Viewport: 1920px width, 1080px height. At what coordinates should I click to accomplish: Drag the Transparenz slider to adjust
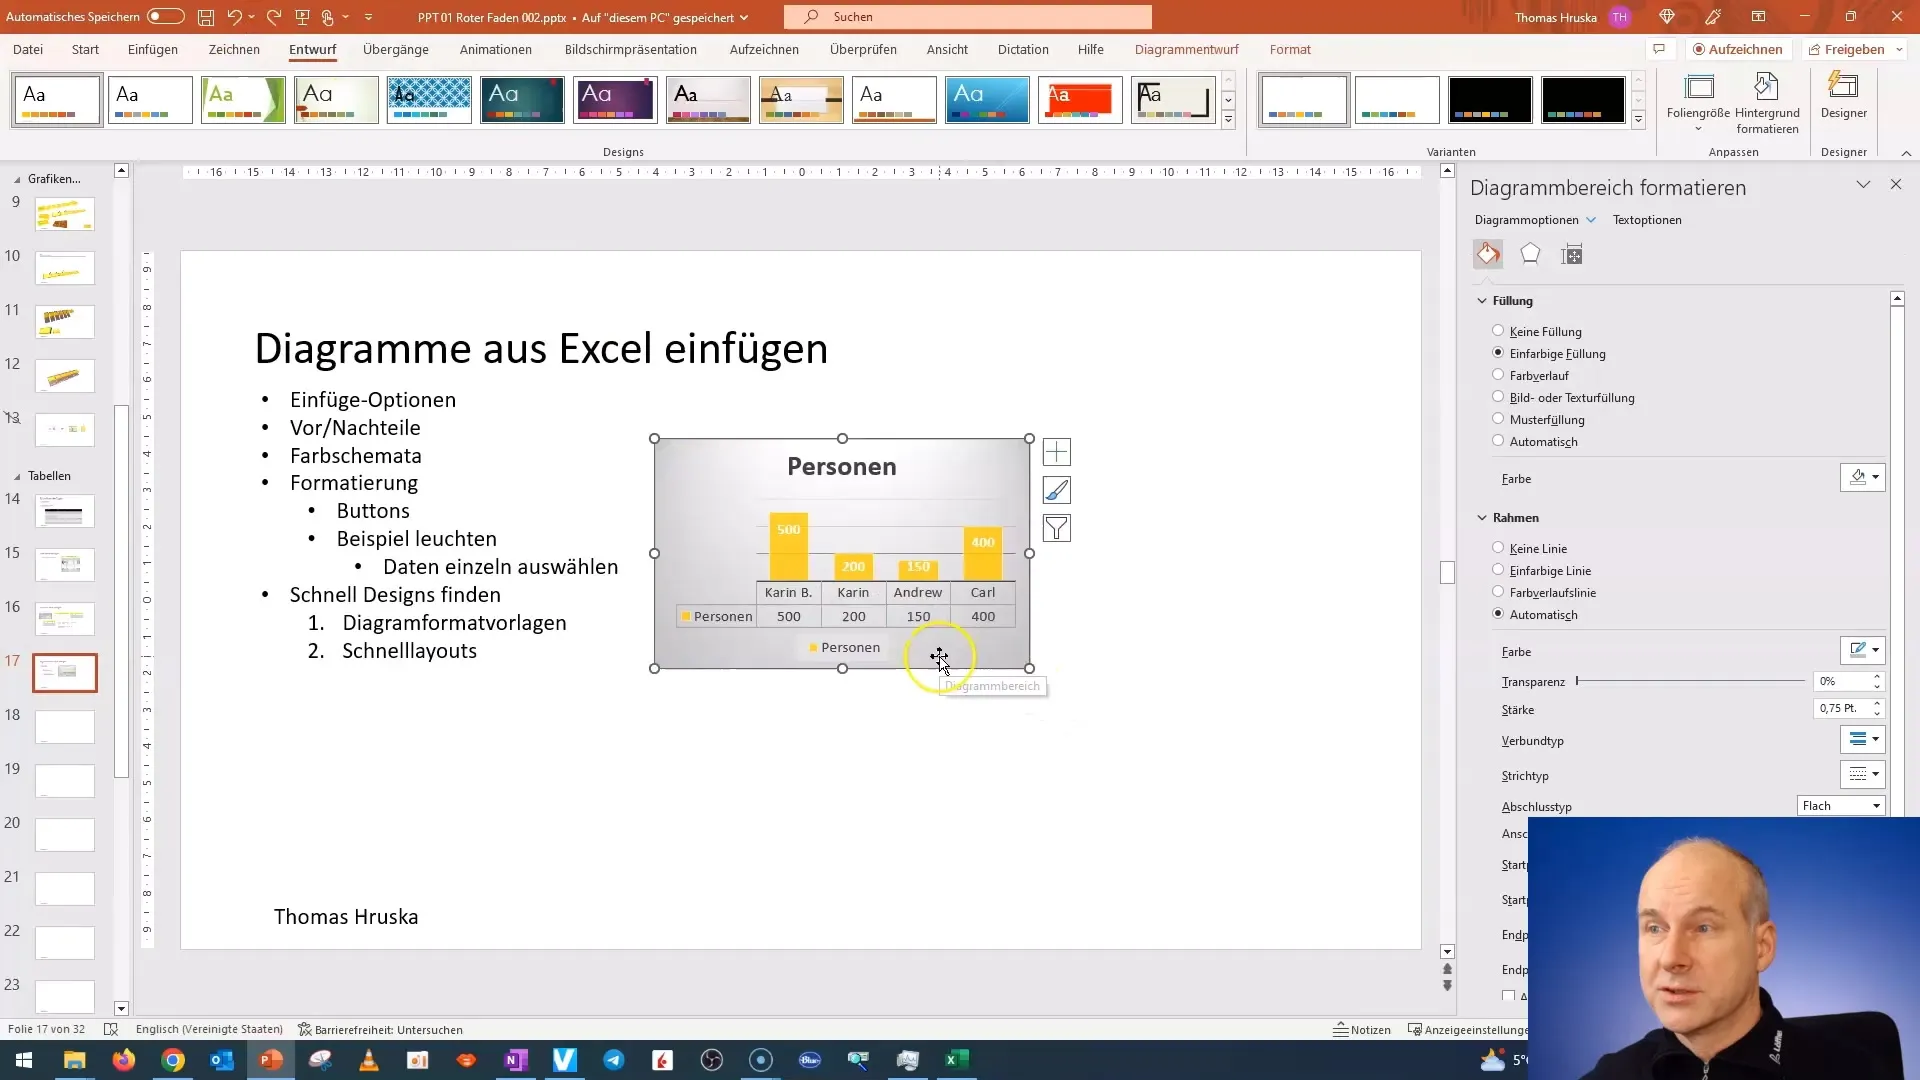[1578, 682]
